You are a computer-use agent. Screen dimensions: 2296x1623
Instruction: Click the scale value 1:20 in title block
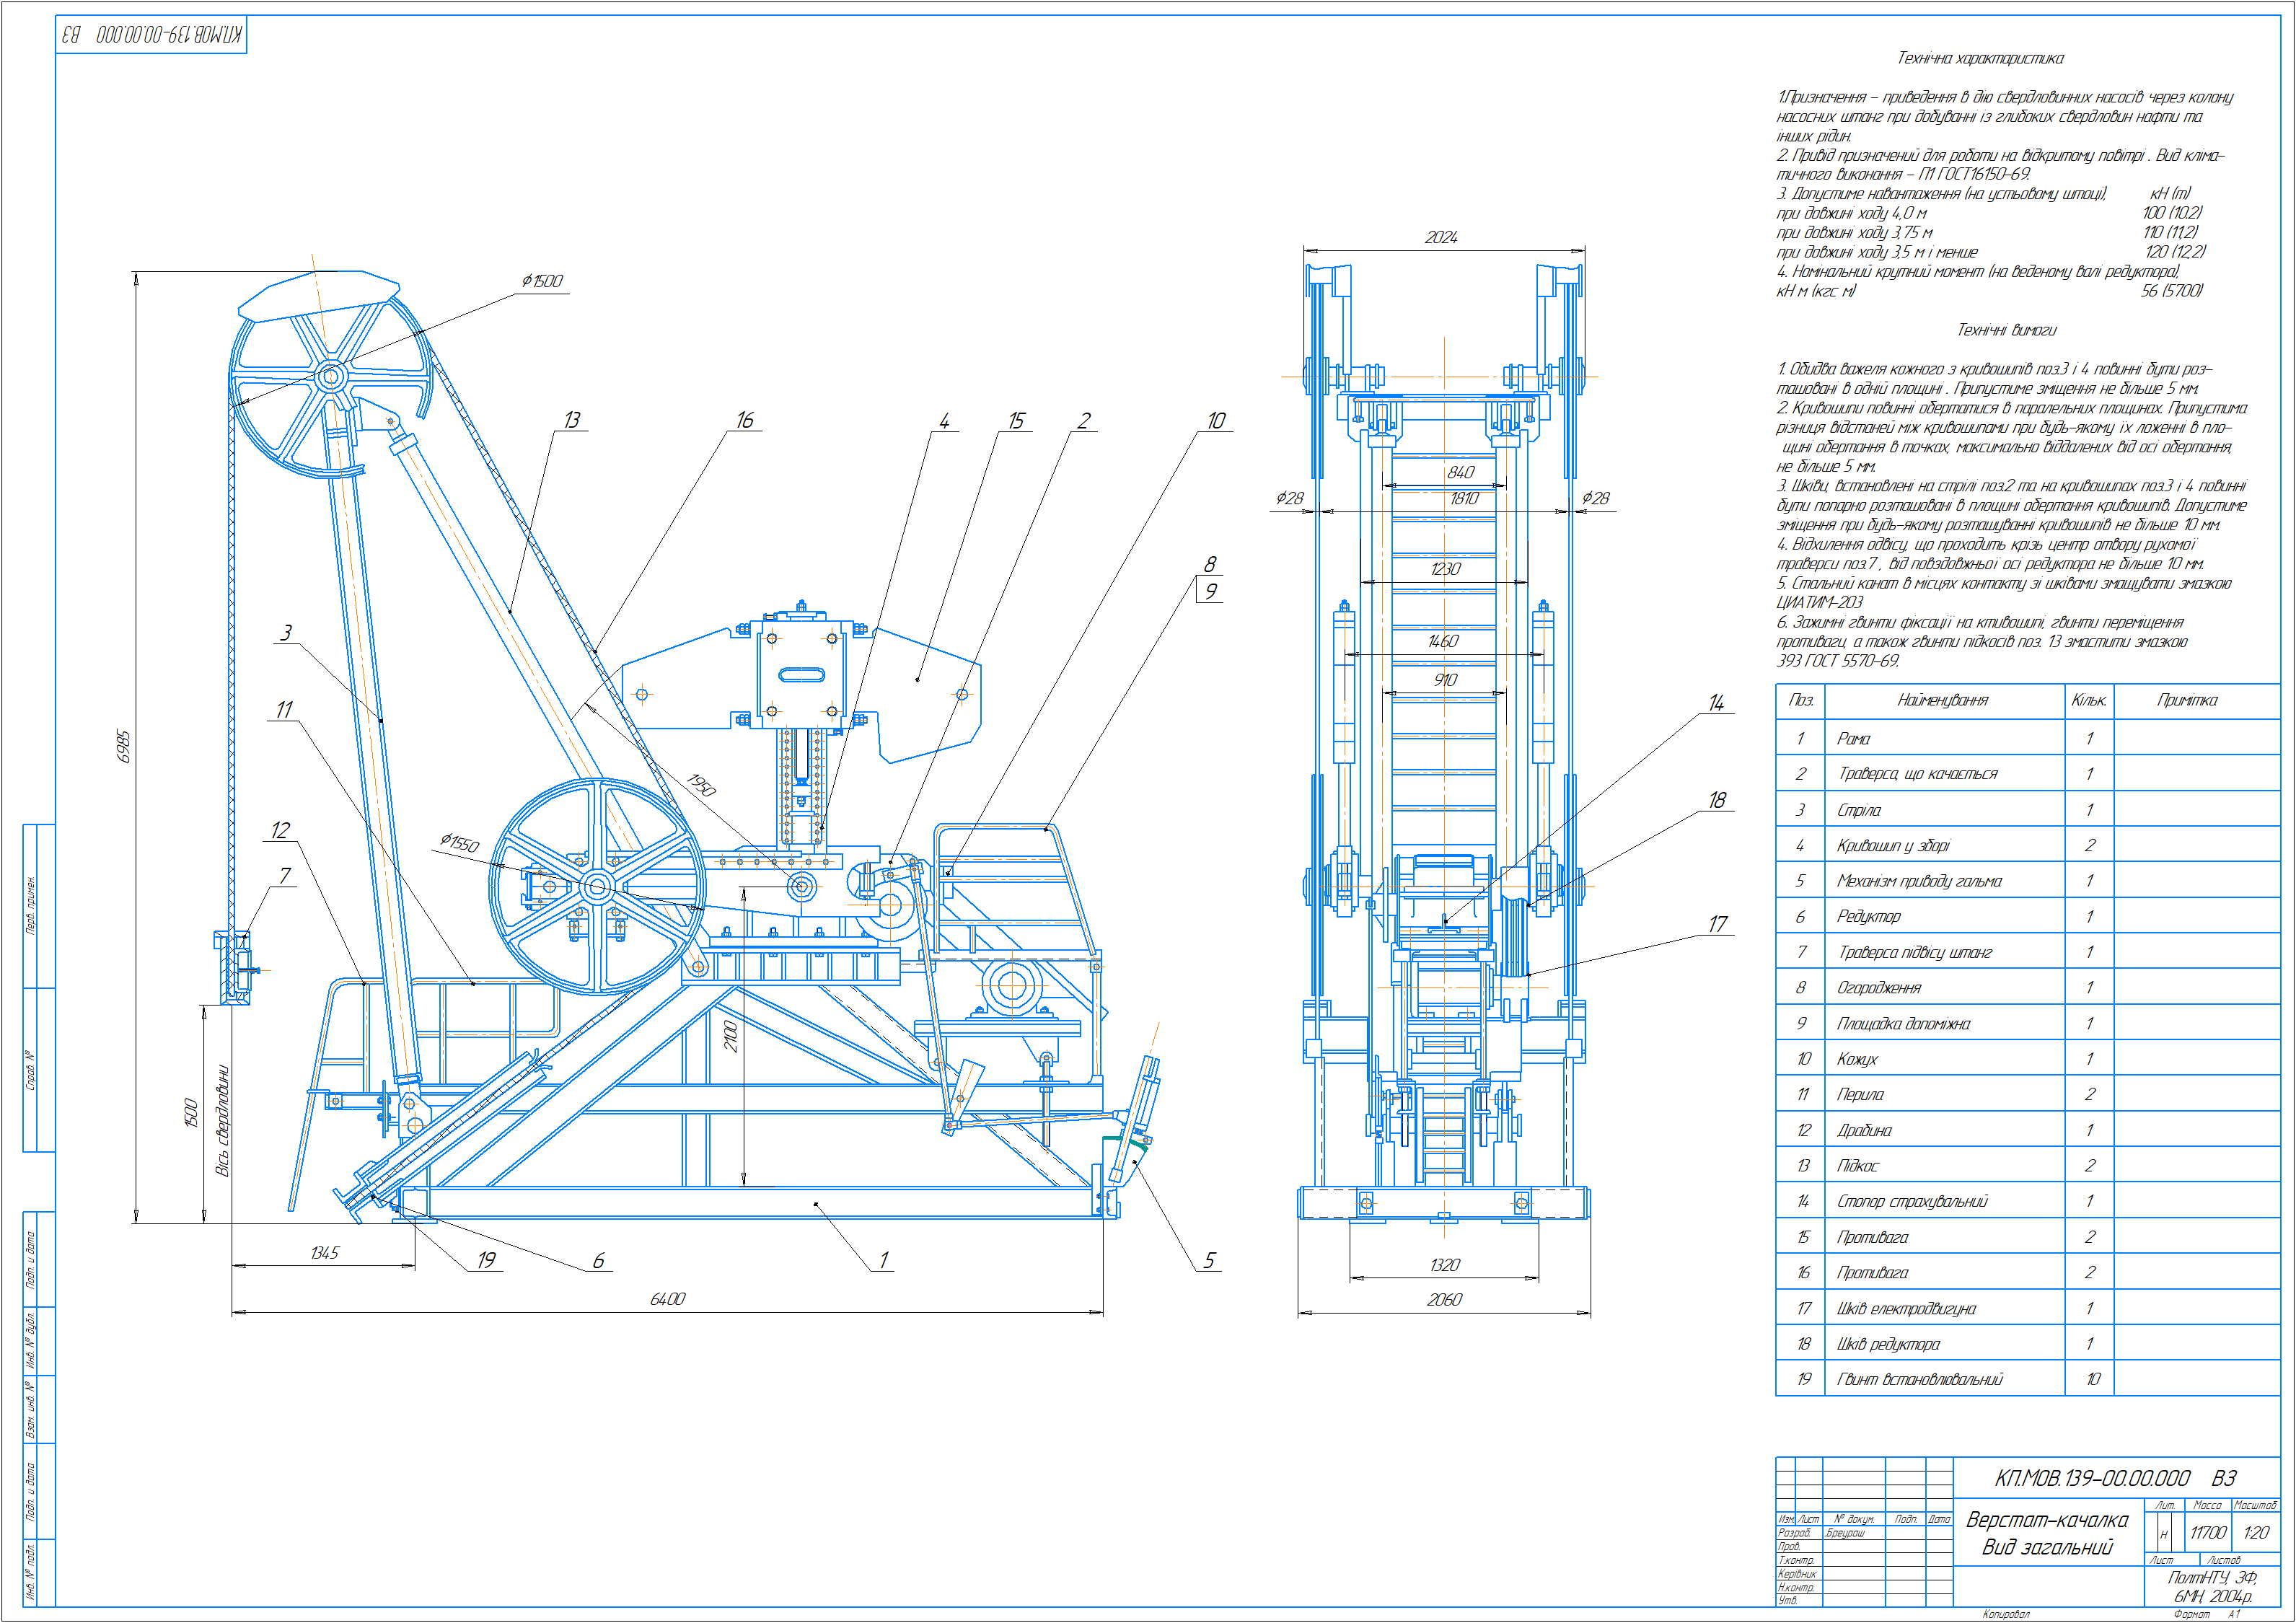2255,1533
